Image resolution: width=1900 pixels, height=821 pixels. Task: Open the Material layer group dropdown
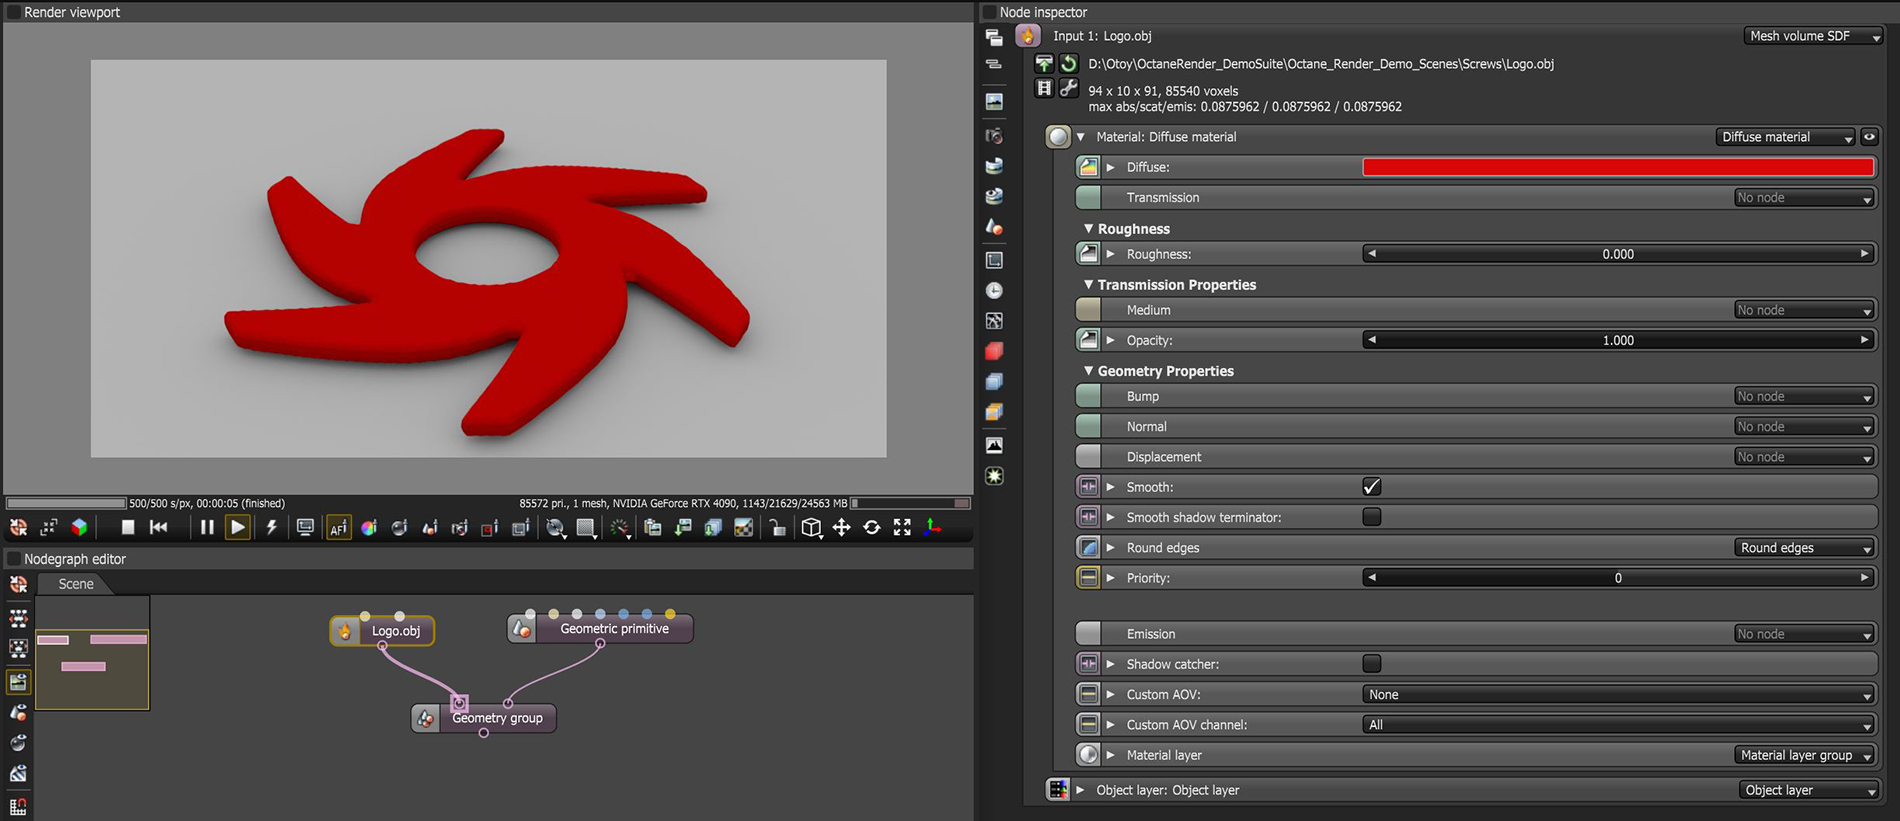click(x=1803, y=755)
